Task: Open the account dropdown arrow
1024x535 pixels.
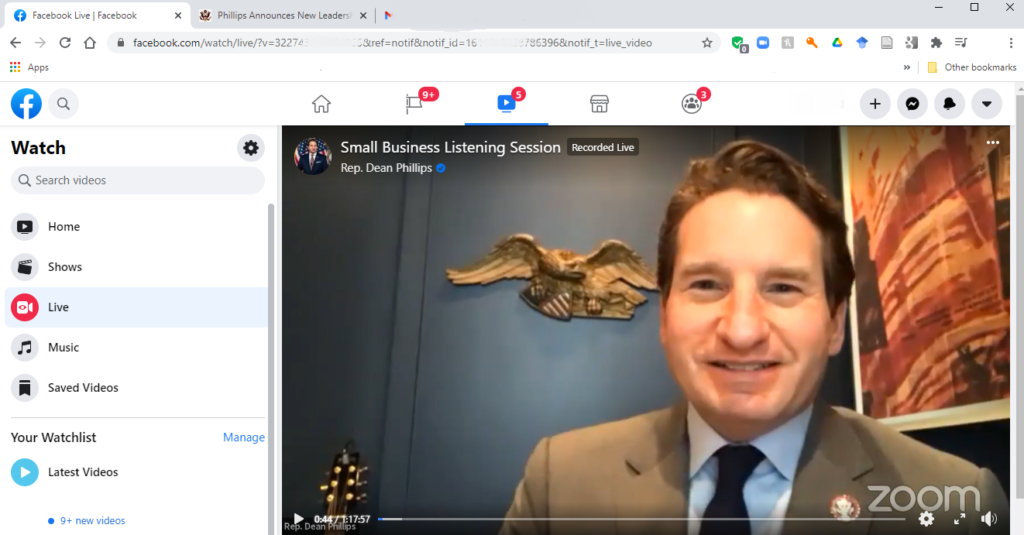Action: pyautogui.click(x=986, y=104)
